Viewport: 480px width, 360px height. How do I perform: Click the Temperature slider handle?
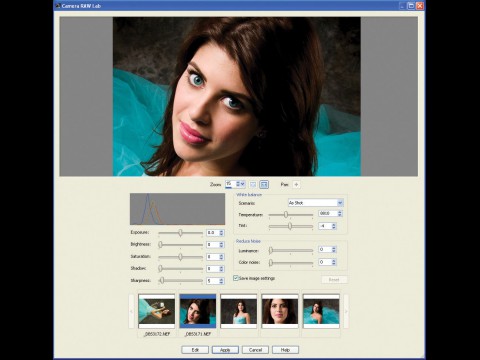point(286,215)
